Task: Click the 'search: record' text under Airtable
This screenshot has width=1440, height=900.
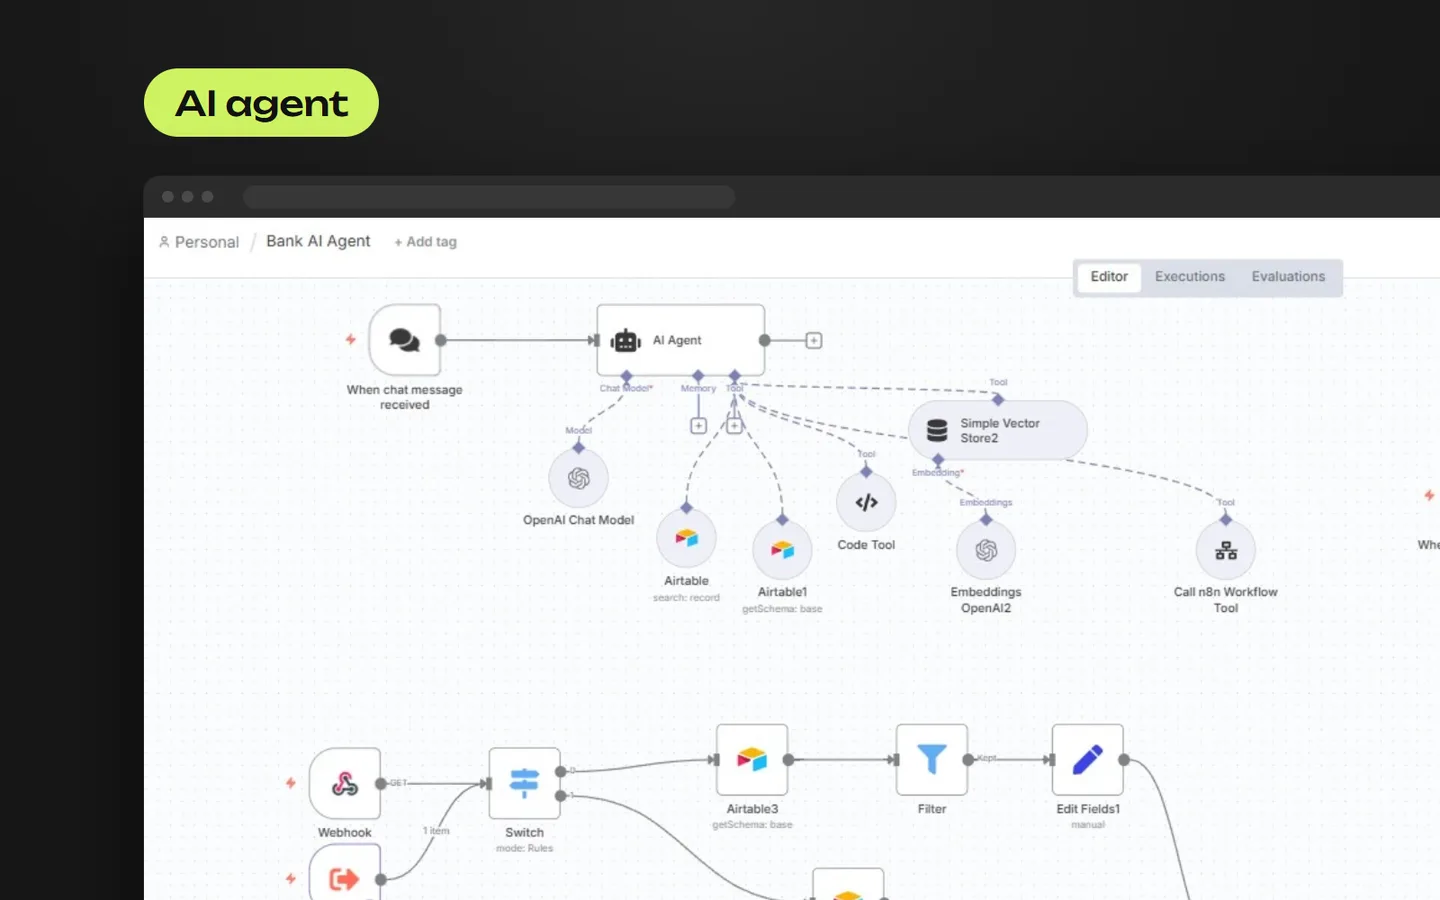Action: click(686, 598)
